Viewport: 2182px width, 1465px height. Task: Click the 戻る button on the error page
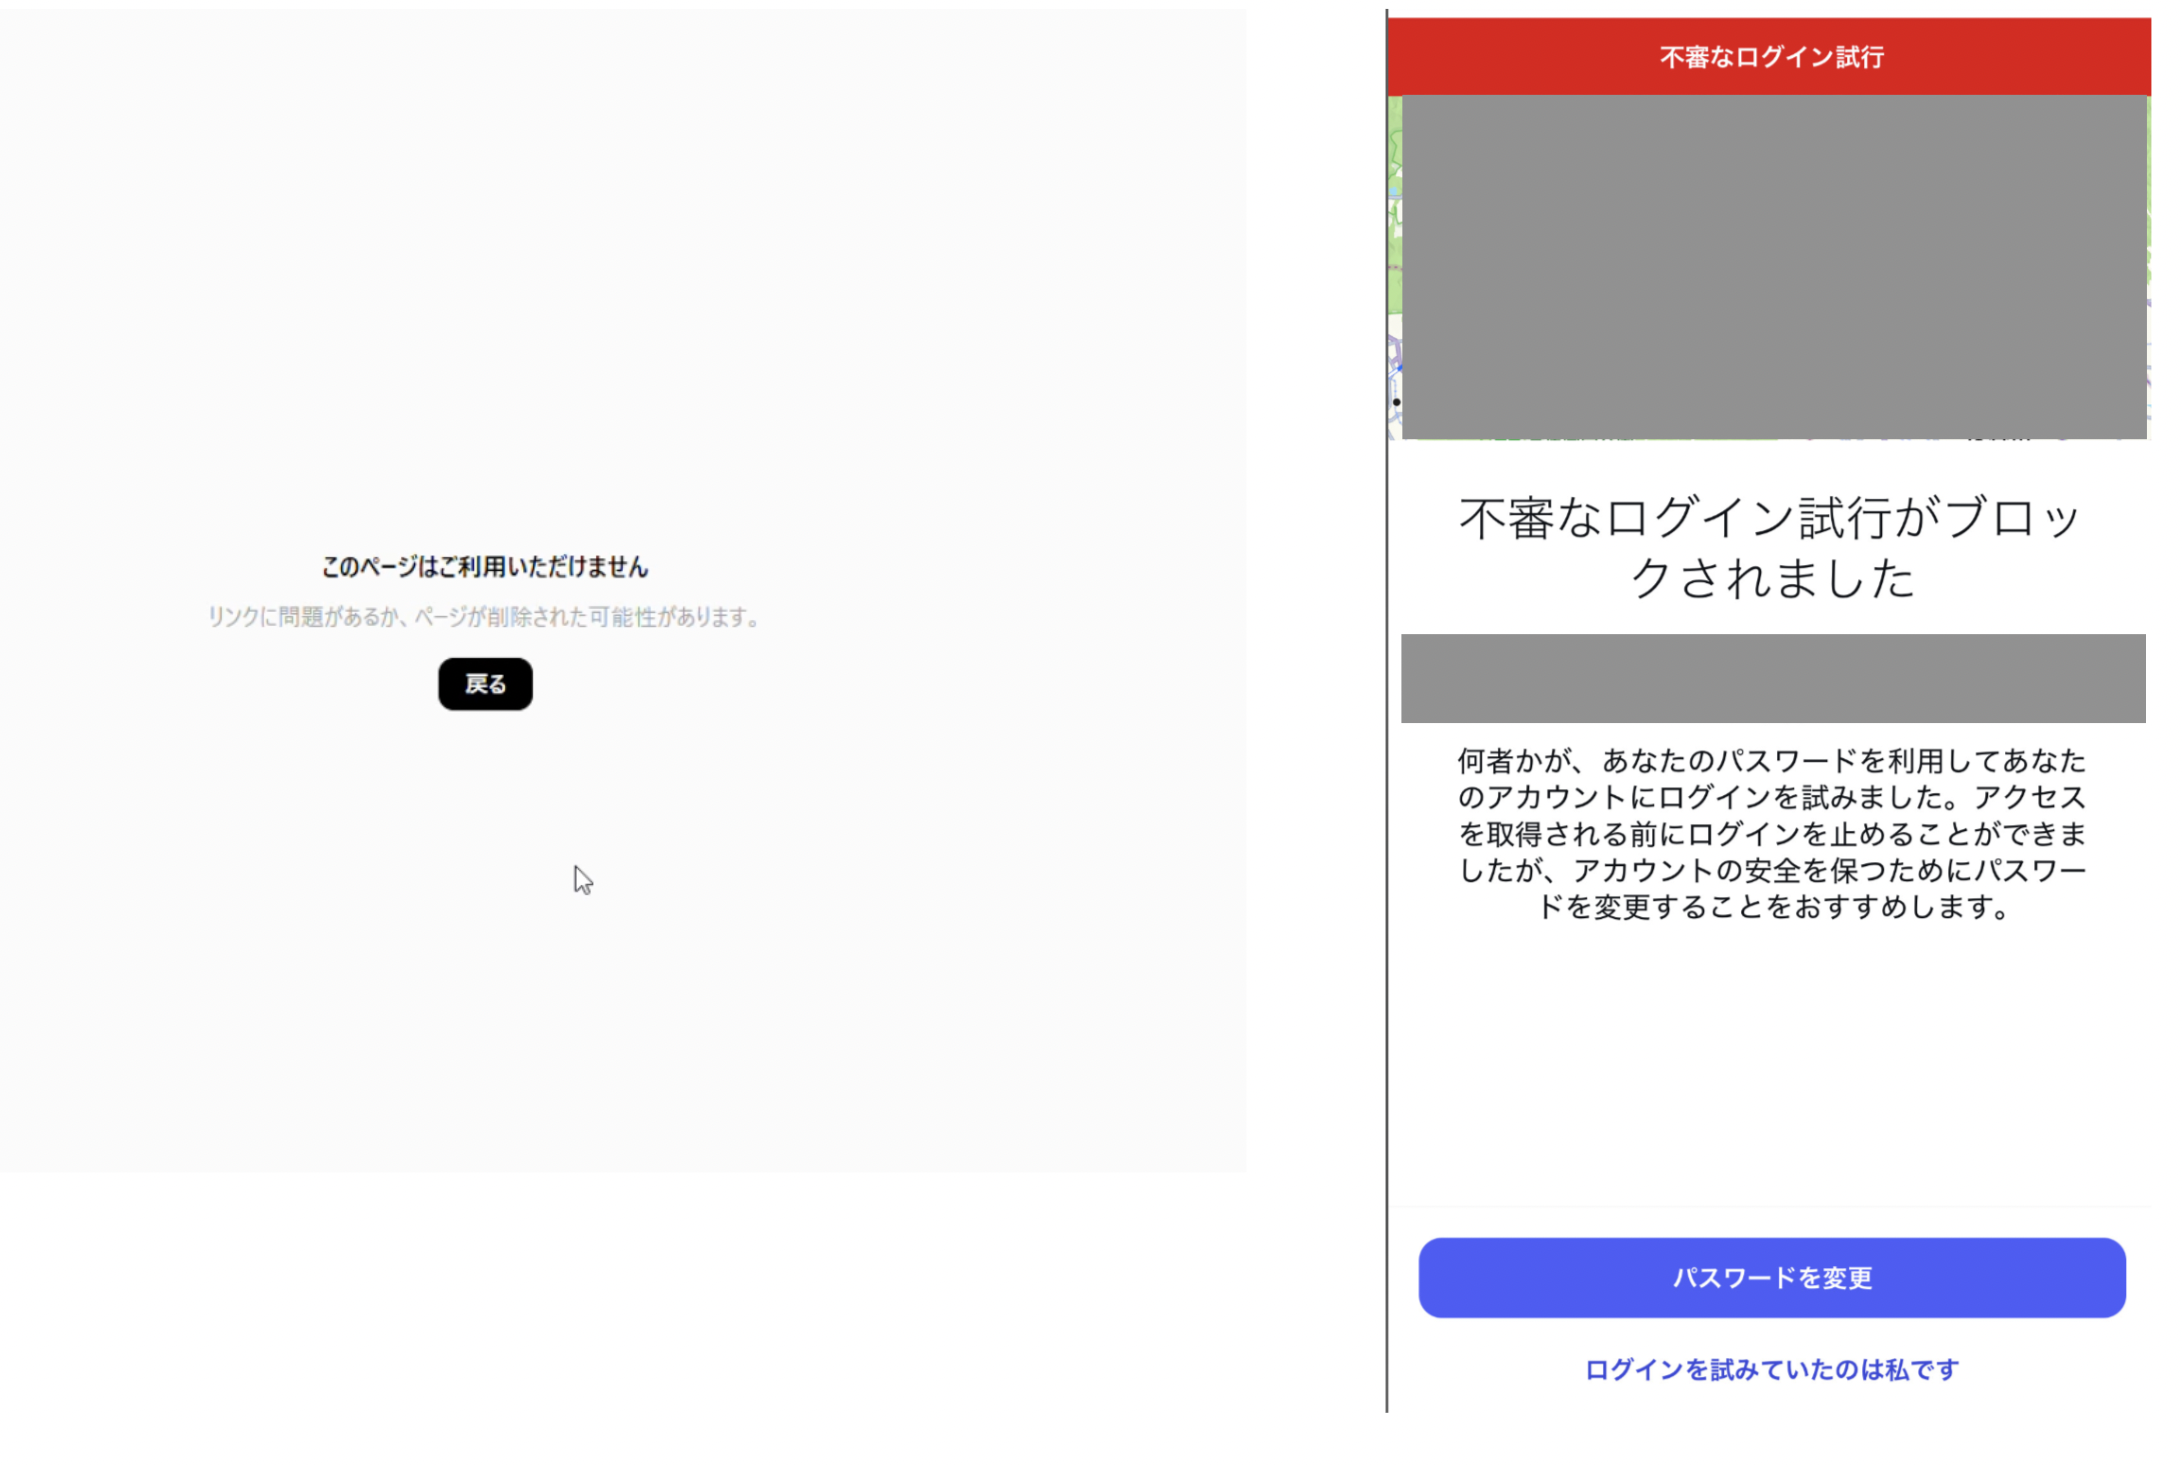coord(485,683)
